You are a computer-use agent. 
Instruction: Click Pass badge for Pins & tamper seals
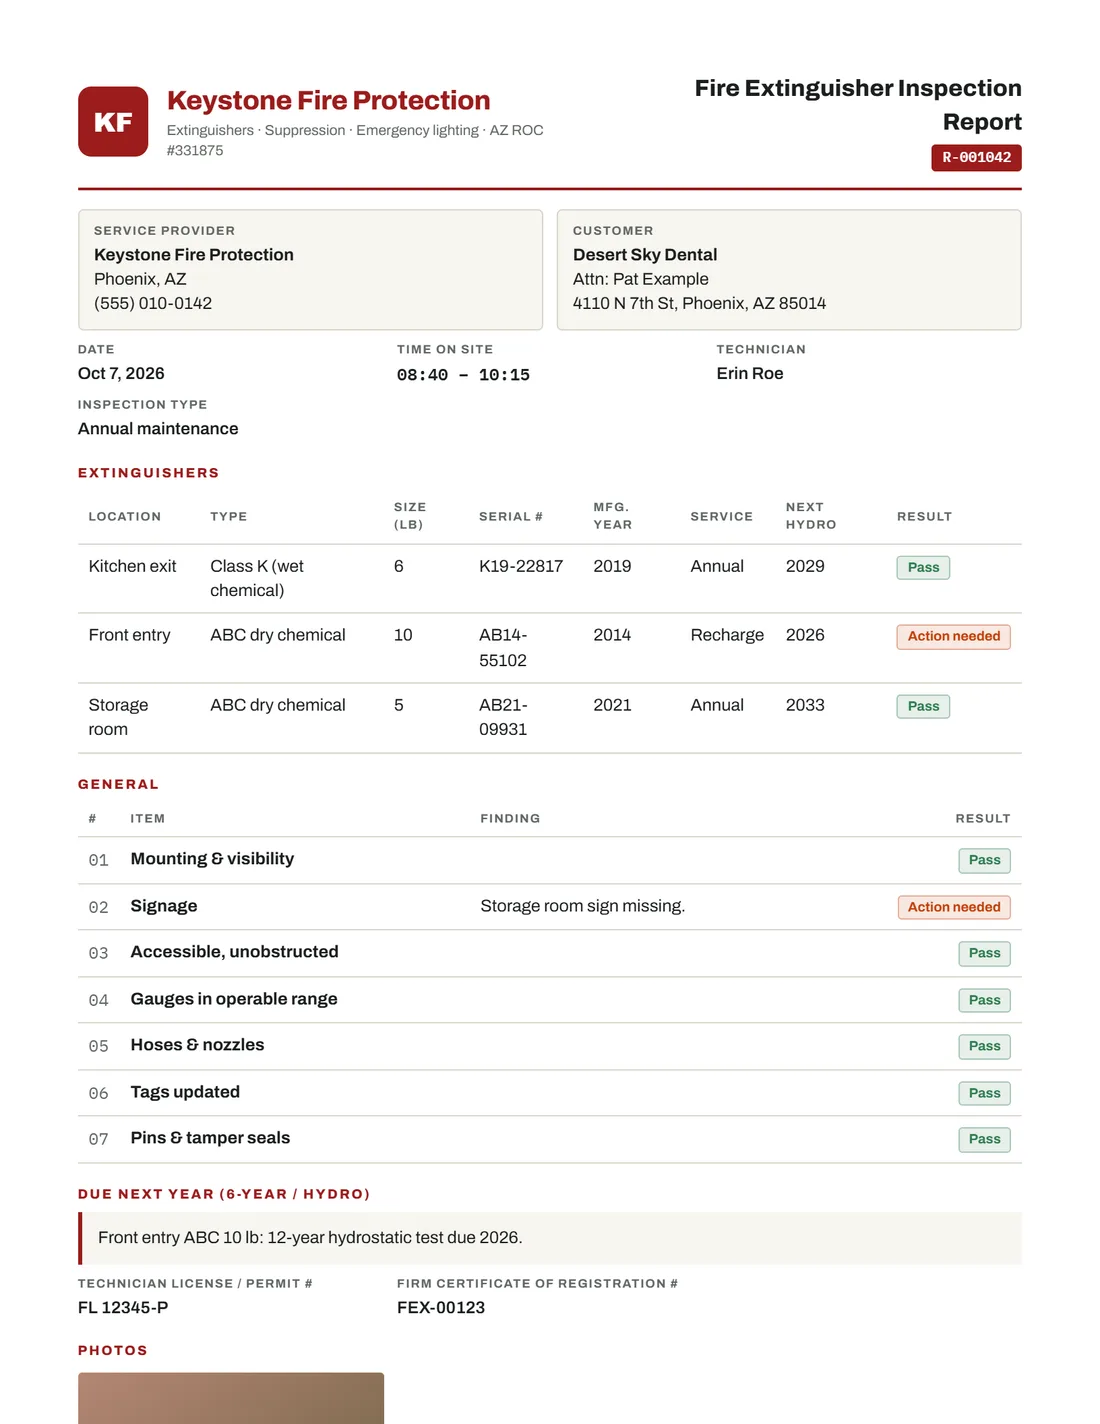coord(984,1139)
